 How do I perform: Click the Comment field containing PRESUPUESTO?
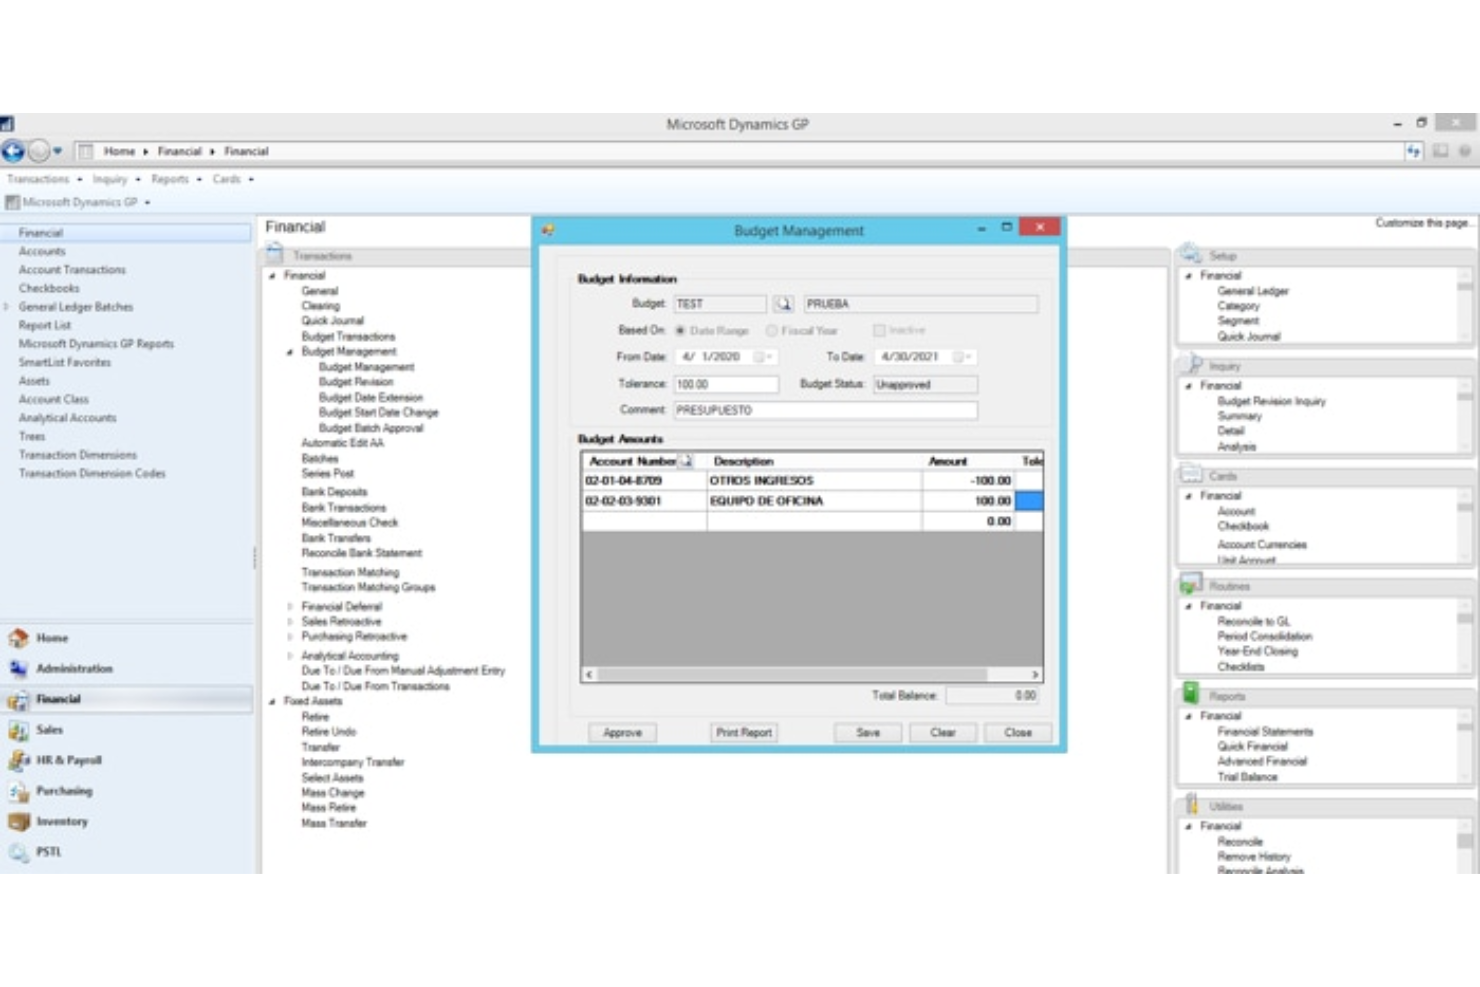(825, 410)
